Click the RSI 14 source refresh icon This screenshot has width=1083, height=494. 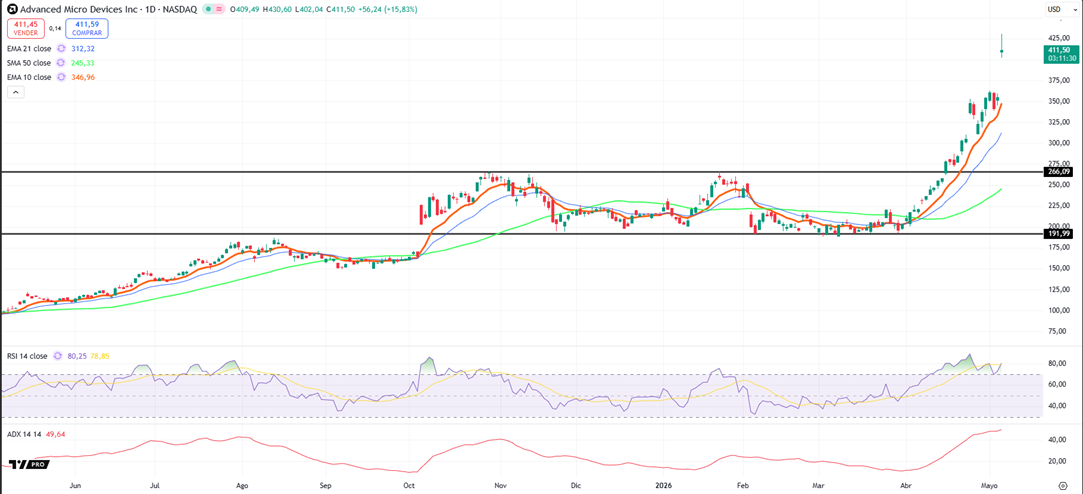57,357
